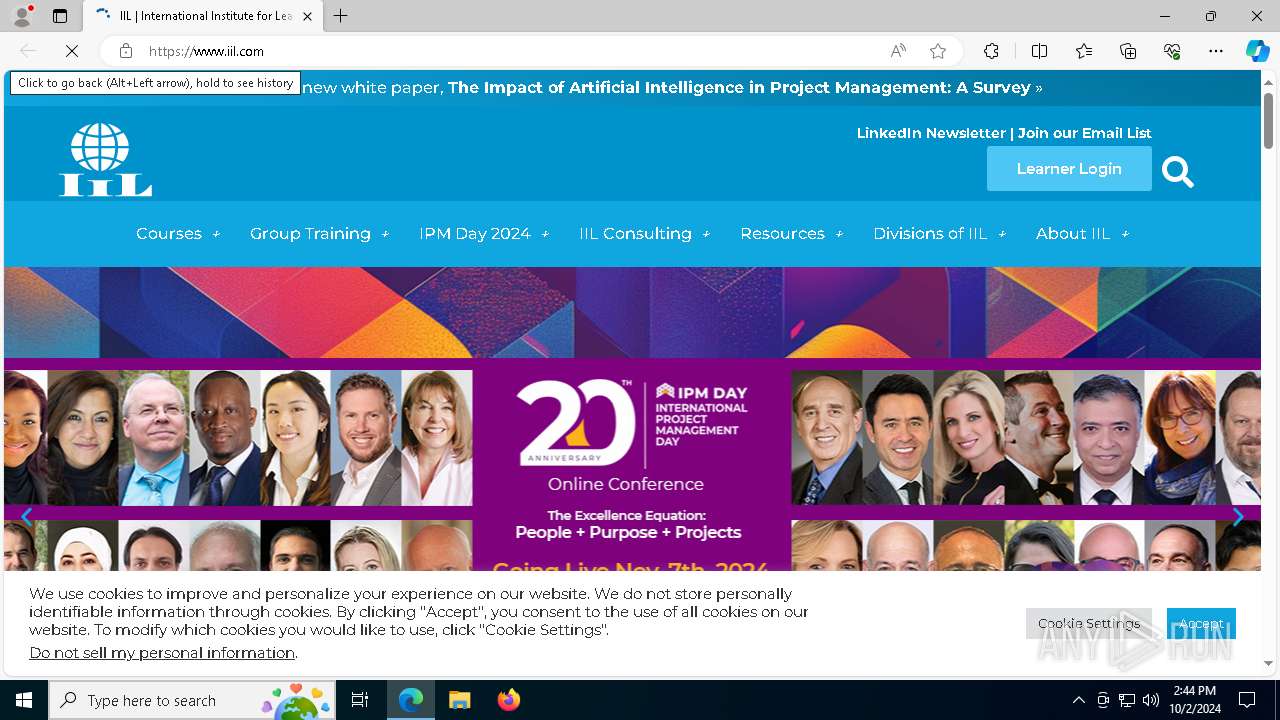Open the Divisions of IIL menu
This screenshot has height=720, width=1280.
click(x=930, y=234)
